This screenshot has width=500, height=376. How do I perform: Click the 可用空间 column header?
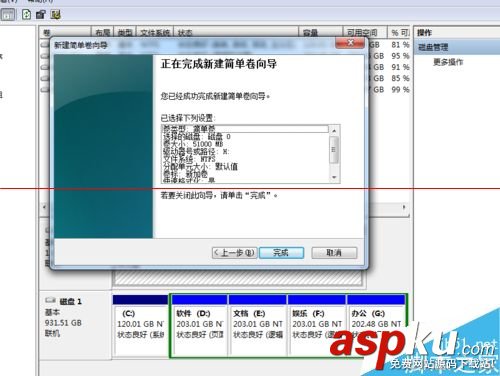tap(365, 32)
